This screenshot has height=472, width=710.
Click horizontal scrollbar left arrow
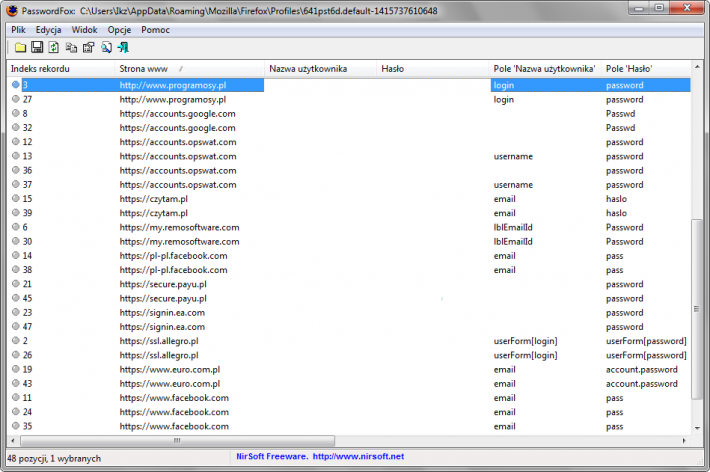[x=13, y=440]
